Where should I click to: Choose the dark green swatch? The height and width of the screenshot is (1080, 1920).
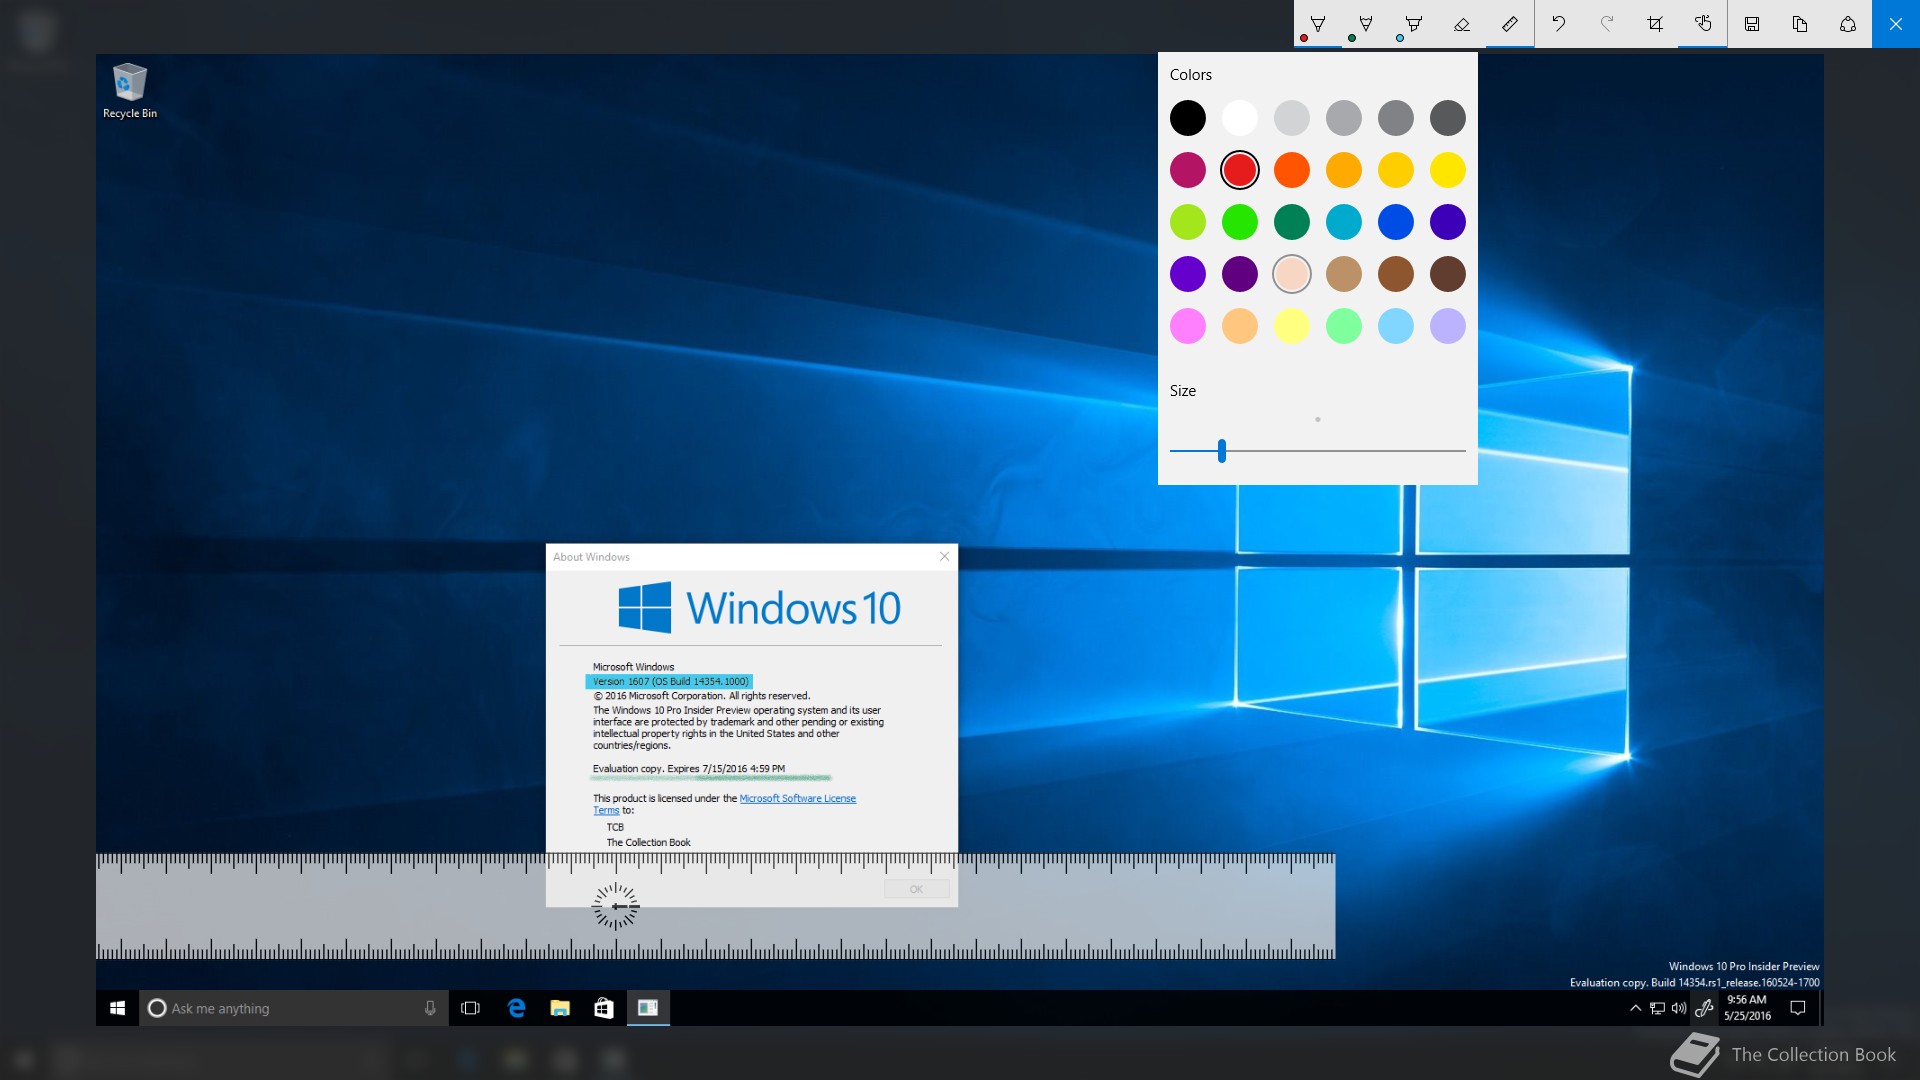[1292, 222]
